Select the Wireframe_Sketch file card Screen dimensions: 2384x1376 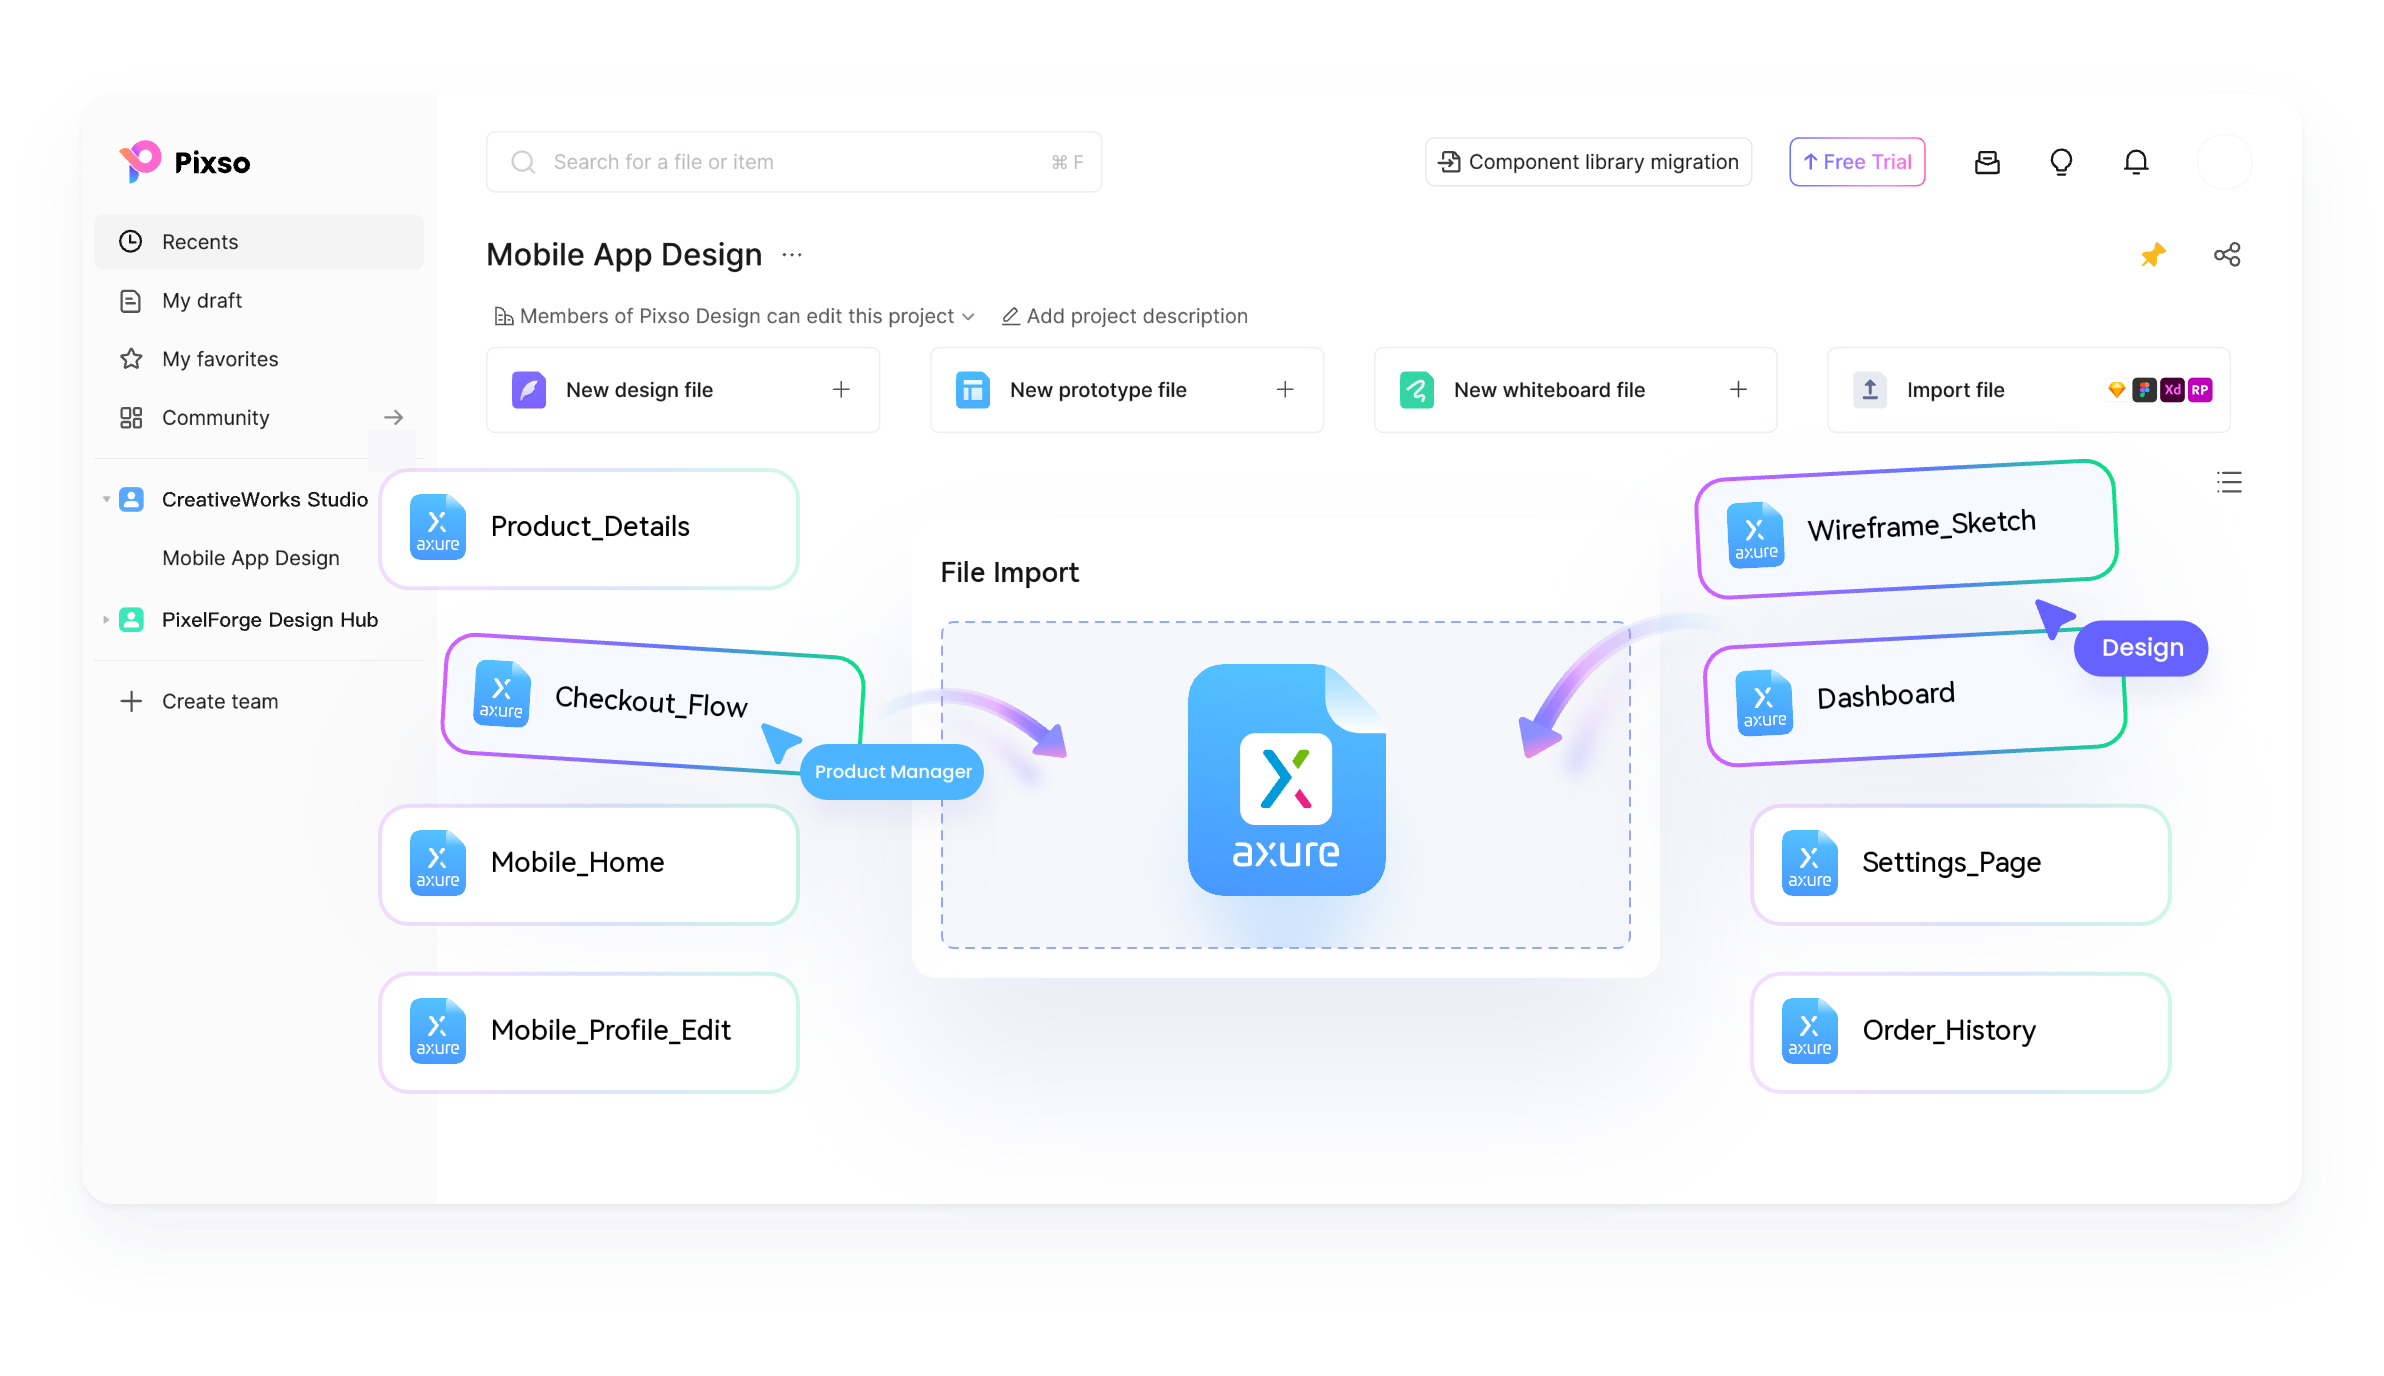(1907, 529)
